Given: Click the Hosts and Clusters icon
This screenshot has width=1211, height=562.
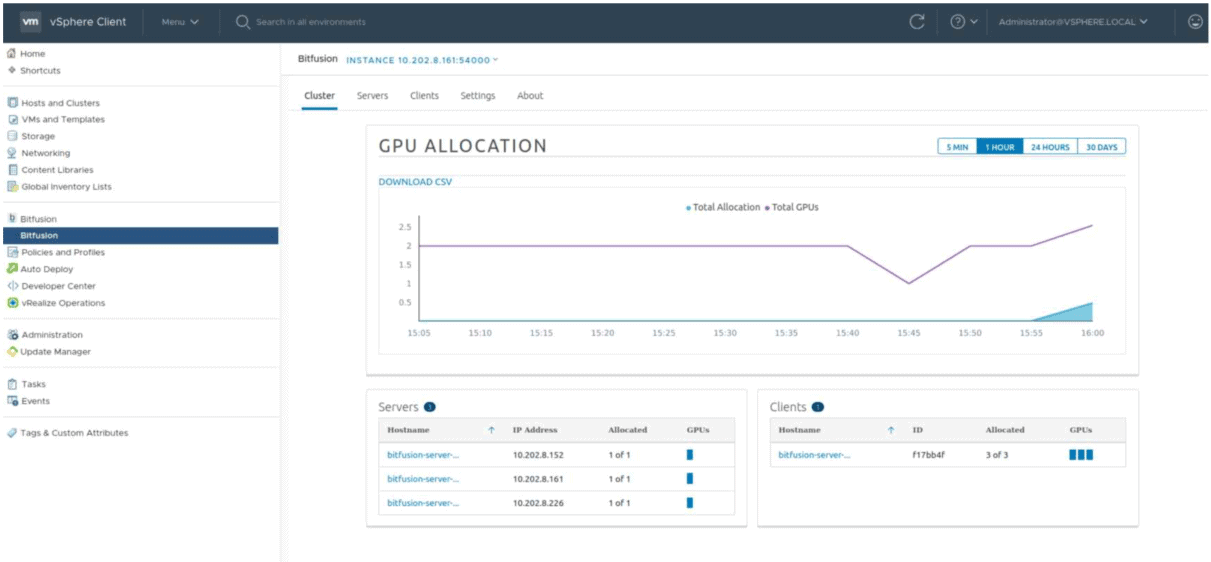Looking at the screenshot, I should click(13, 103).
